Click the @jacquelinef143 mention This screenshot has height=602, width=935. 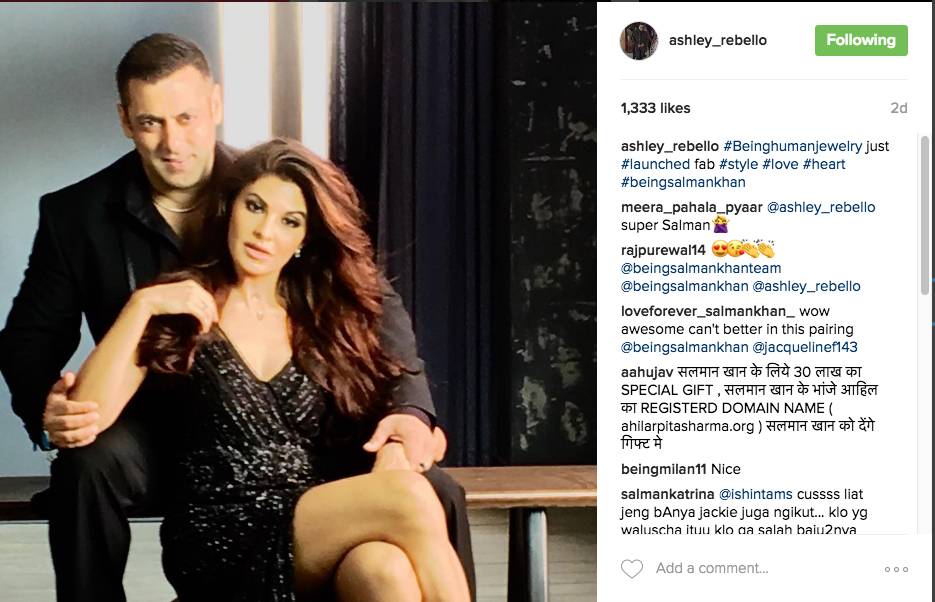coord(805,347)
